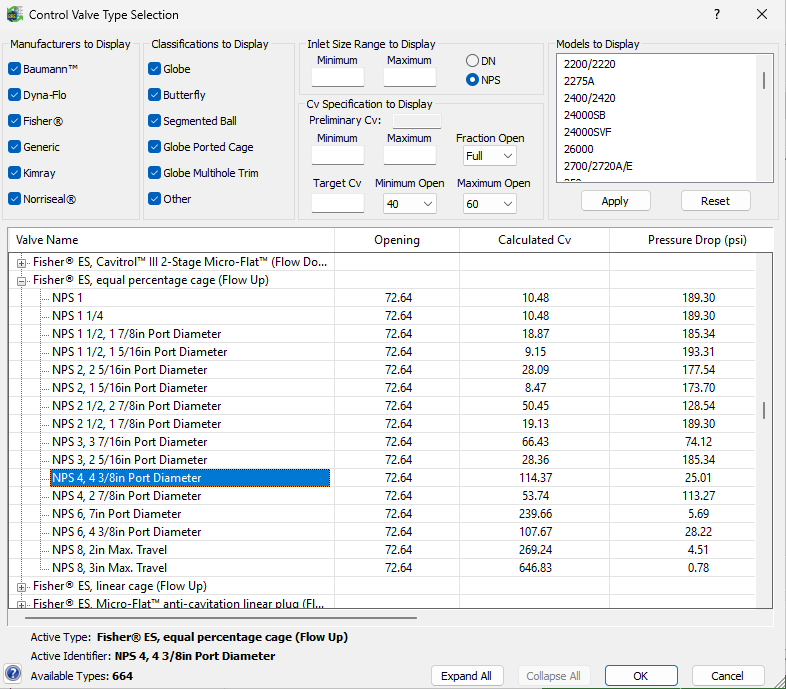
Task: Select model 2200/2220 in Models list
Action: (x=590, y=64)
